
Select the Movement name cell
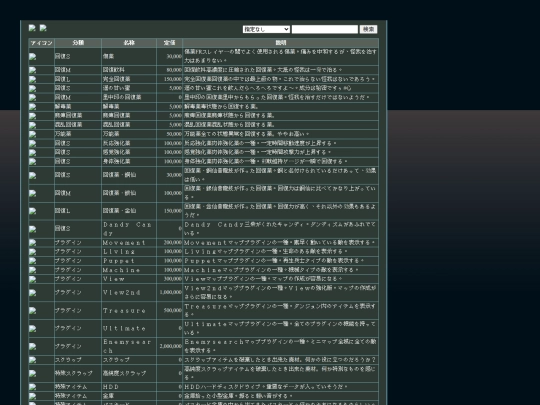tap(129, 242)
